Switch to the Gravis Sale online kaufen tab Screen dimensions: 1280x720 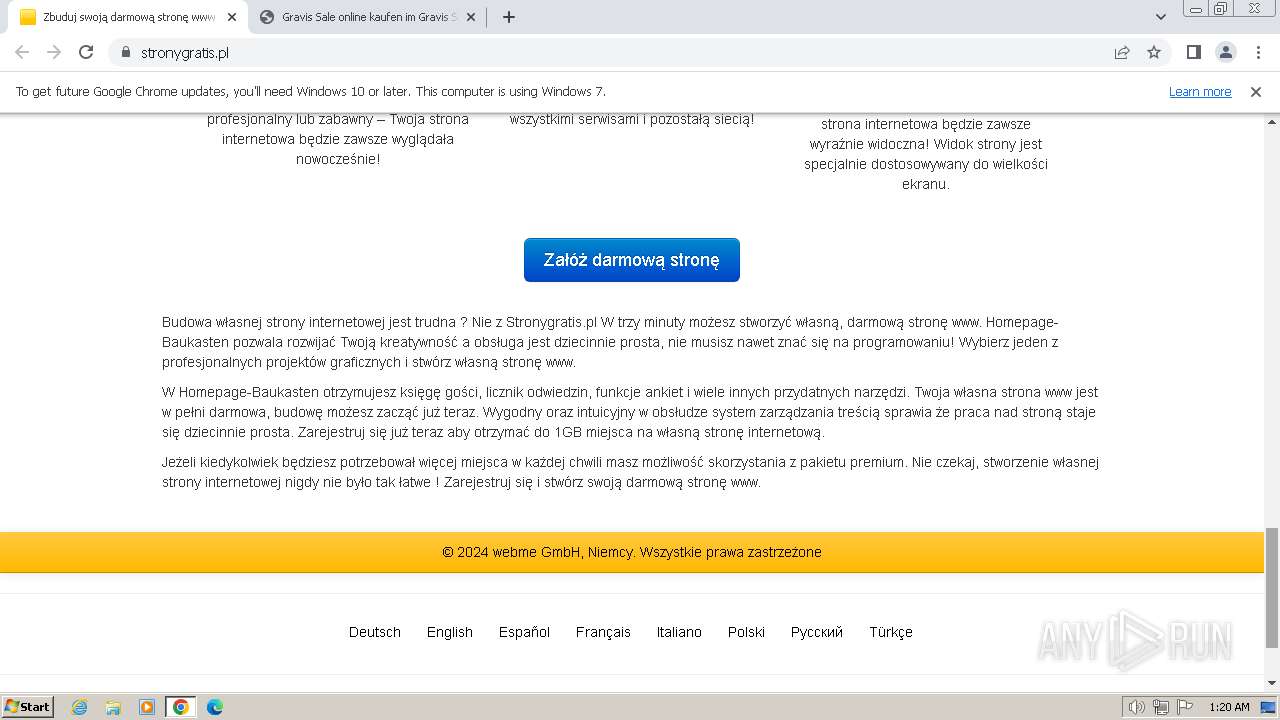pyautogui.click(x=366, y=17)
